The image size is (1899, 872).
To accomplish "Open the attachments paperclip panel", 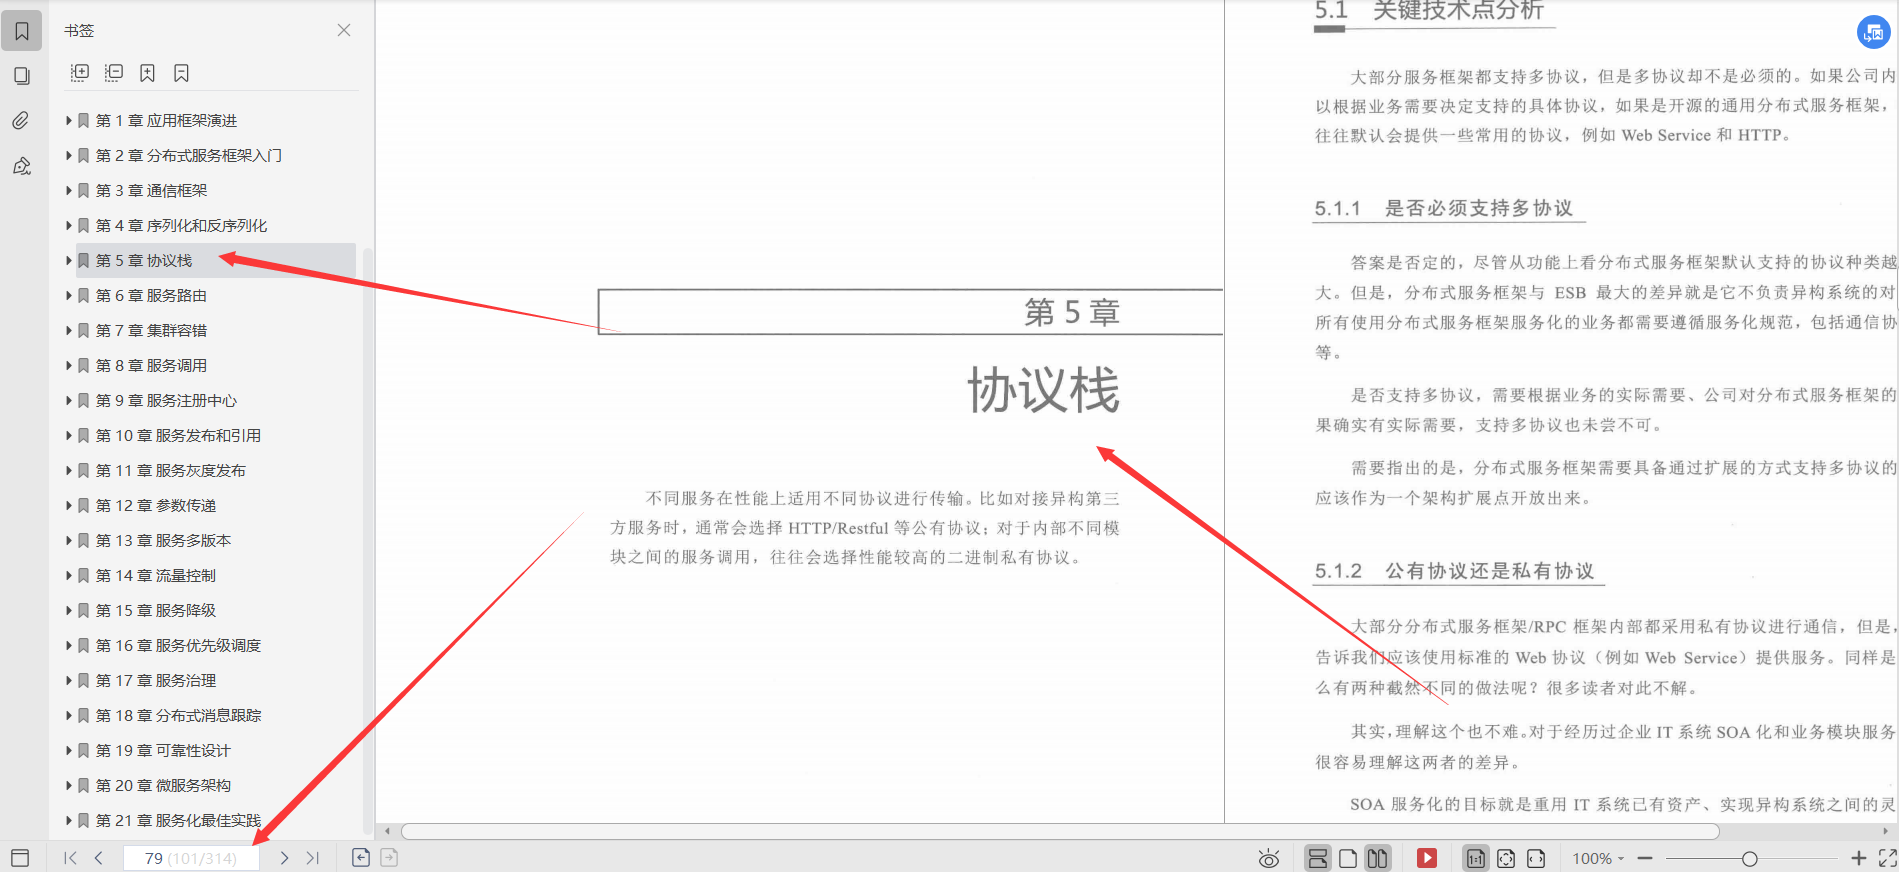I will click(22, 121).
